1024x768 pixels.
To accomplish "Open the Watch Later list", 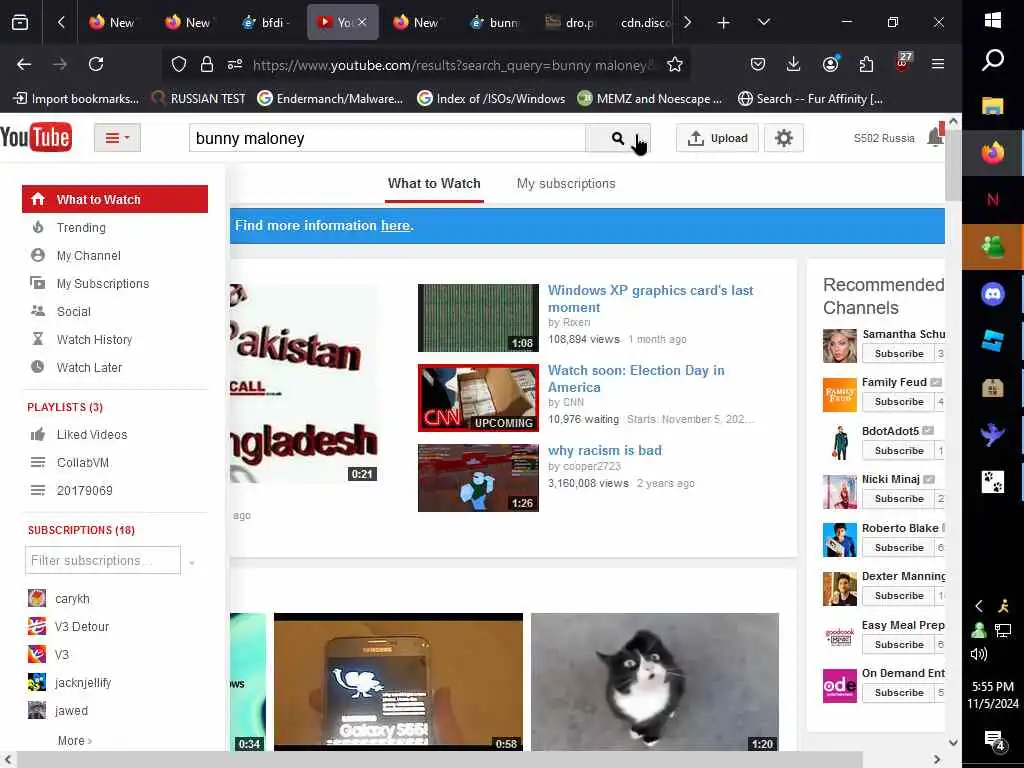I will (x=89, y=368).
